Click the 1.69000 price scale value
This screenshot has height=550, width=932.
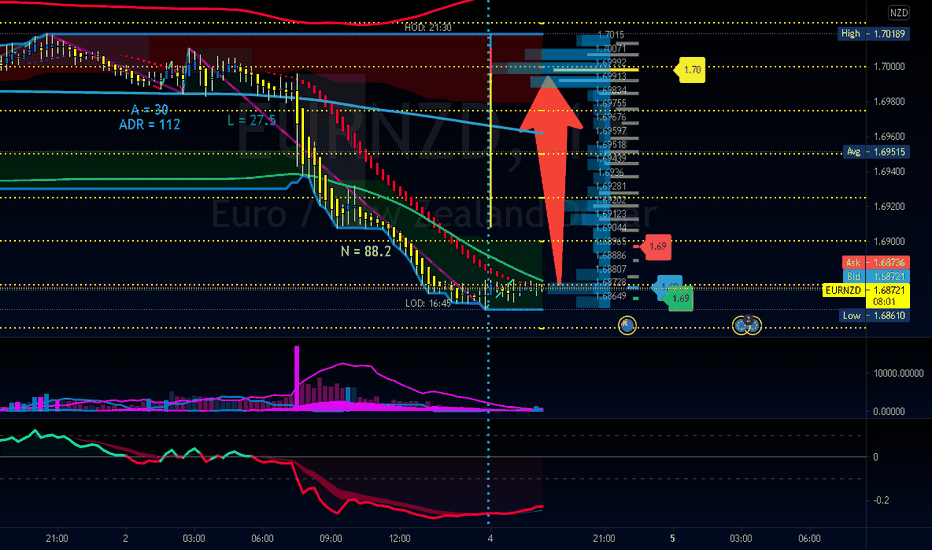(889, 242)
